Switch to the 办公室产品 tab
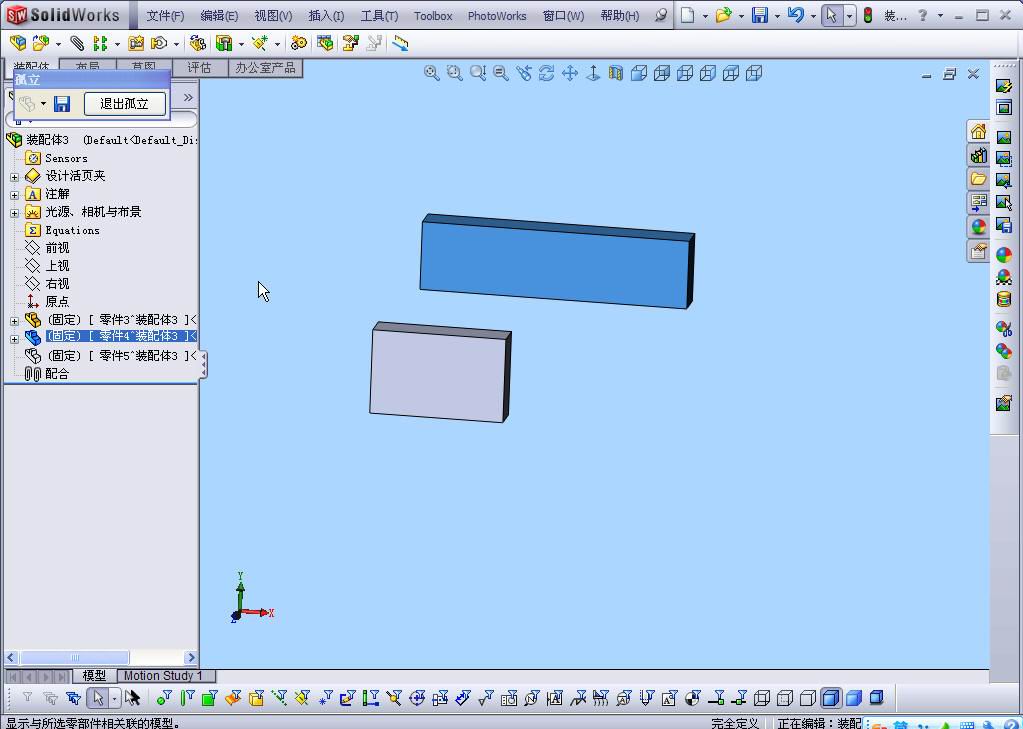Image resolution: width=1023 pixels, height=729 pixels. (266, 68)
